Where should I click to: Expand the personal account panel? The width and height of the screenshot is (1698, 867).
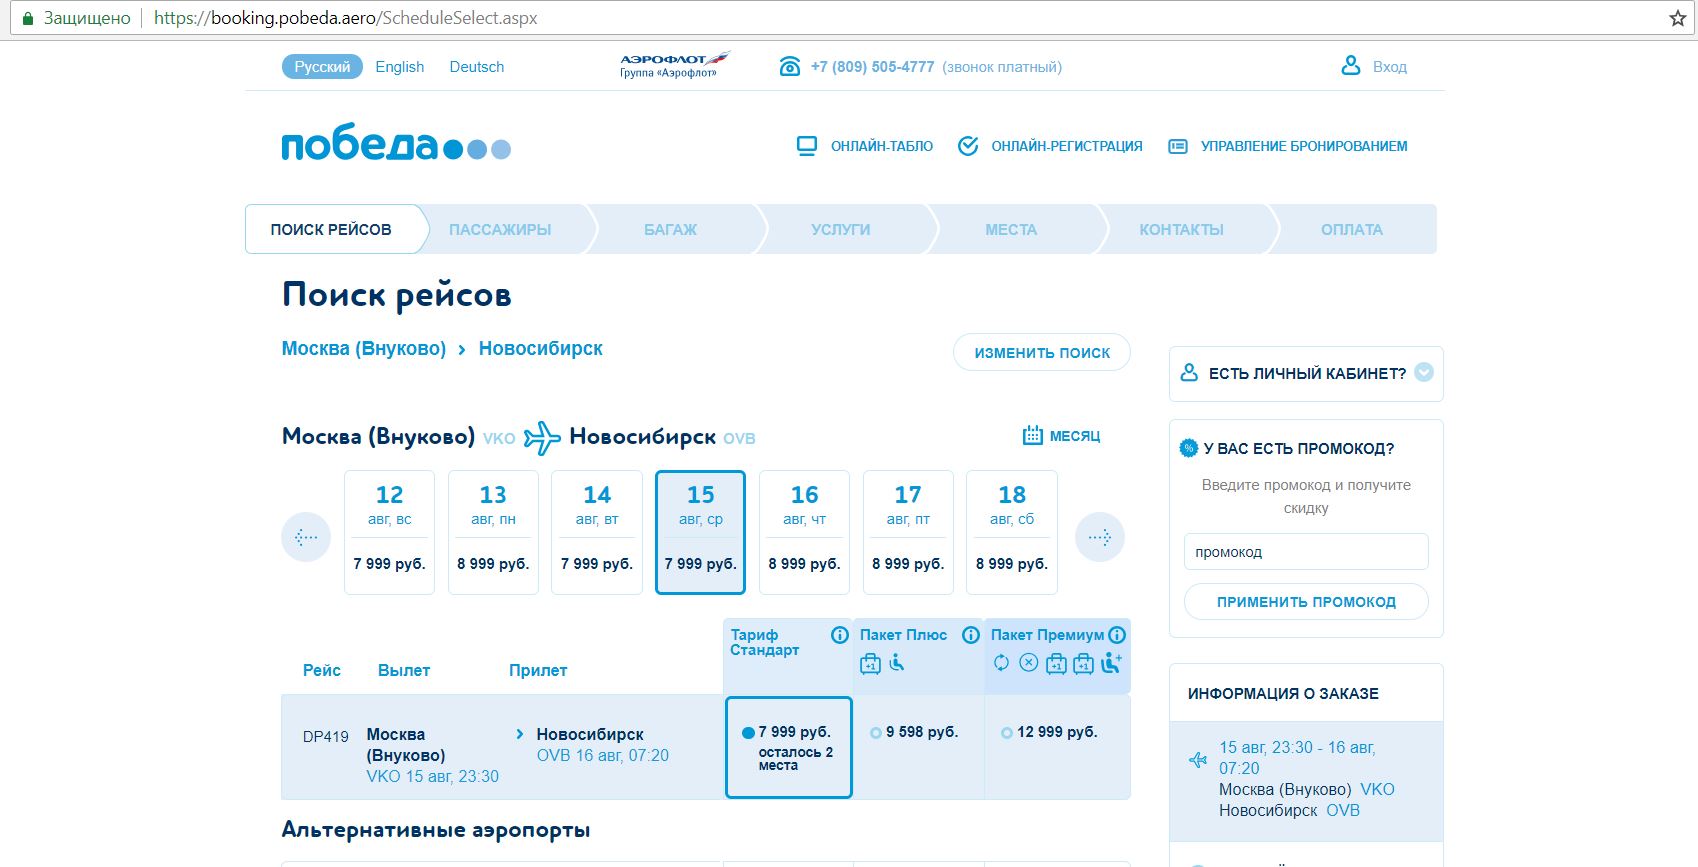coord(1423,372)
